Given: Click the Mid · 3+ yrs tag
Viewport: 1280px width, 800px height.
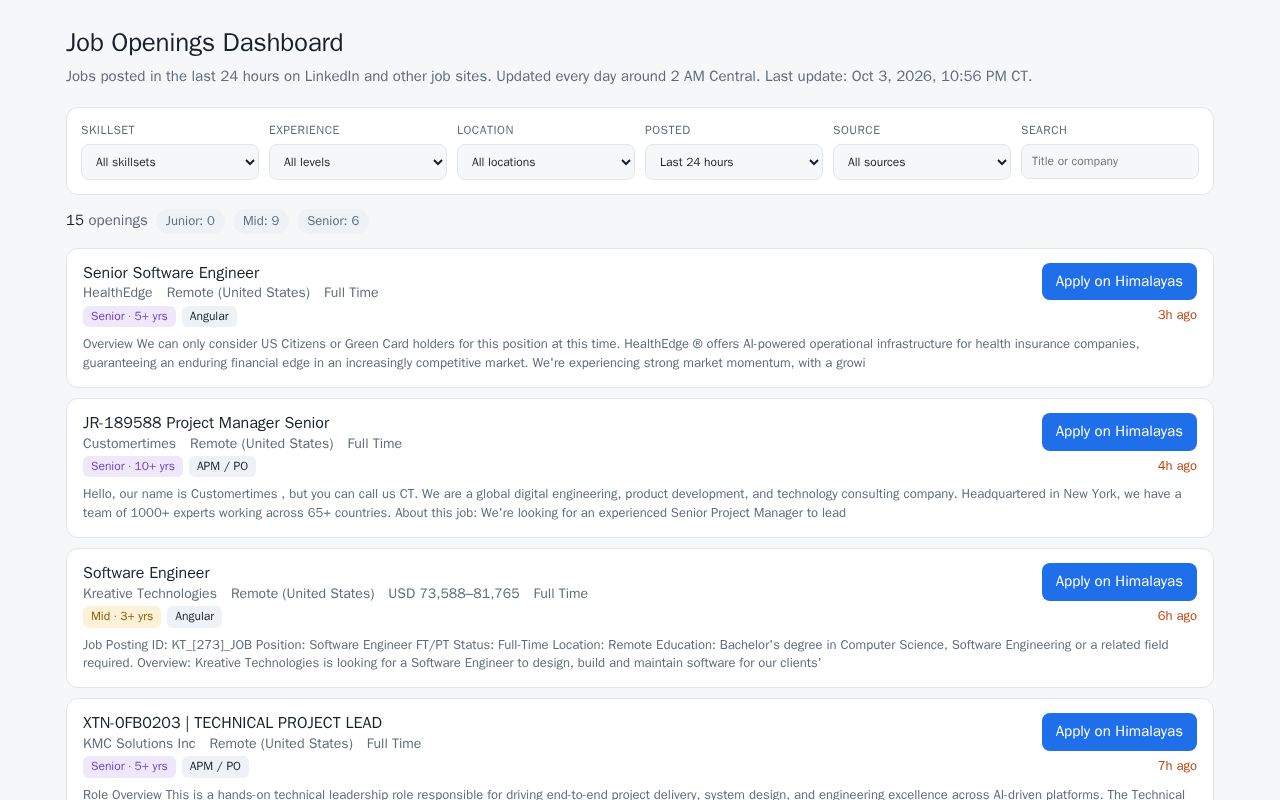Looking at the screenshot, I should 122,616.
